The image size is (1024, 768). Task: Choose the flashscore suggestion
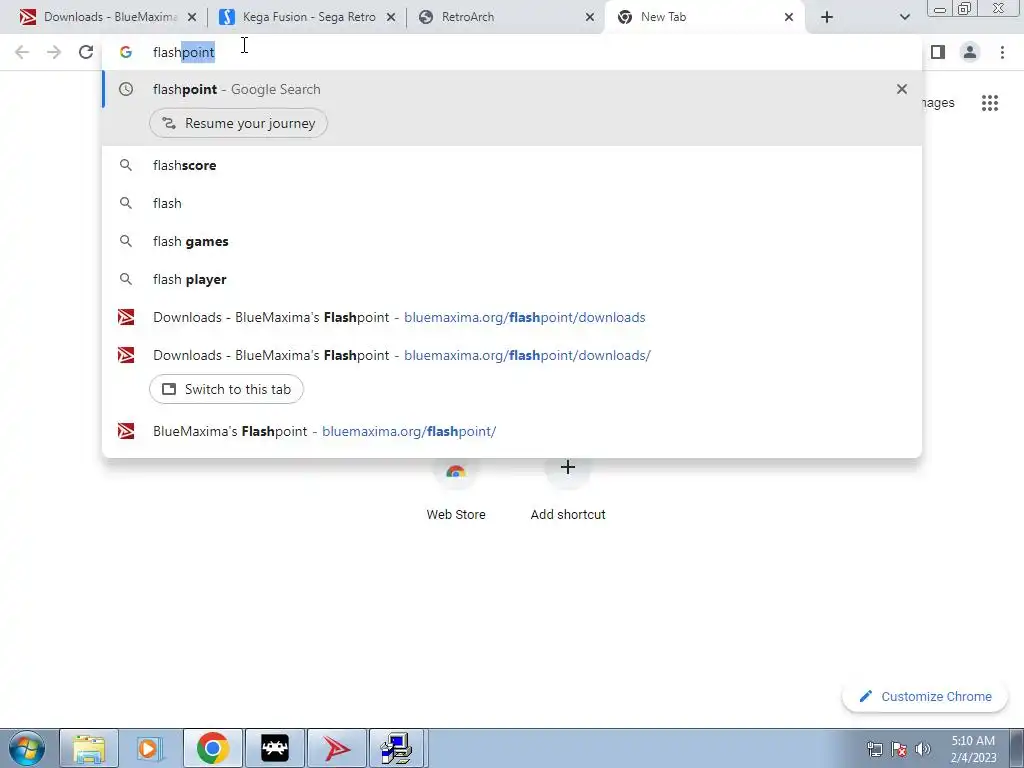513,165
